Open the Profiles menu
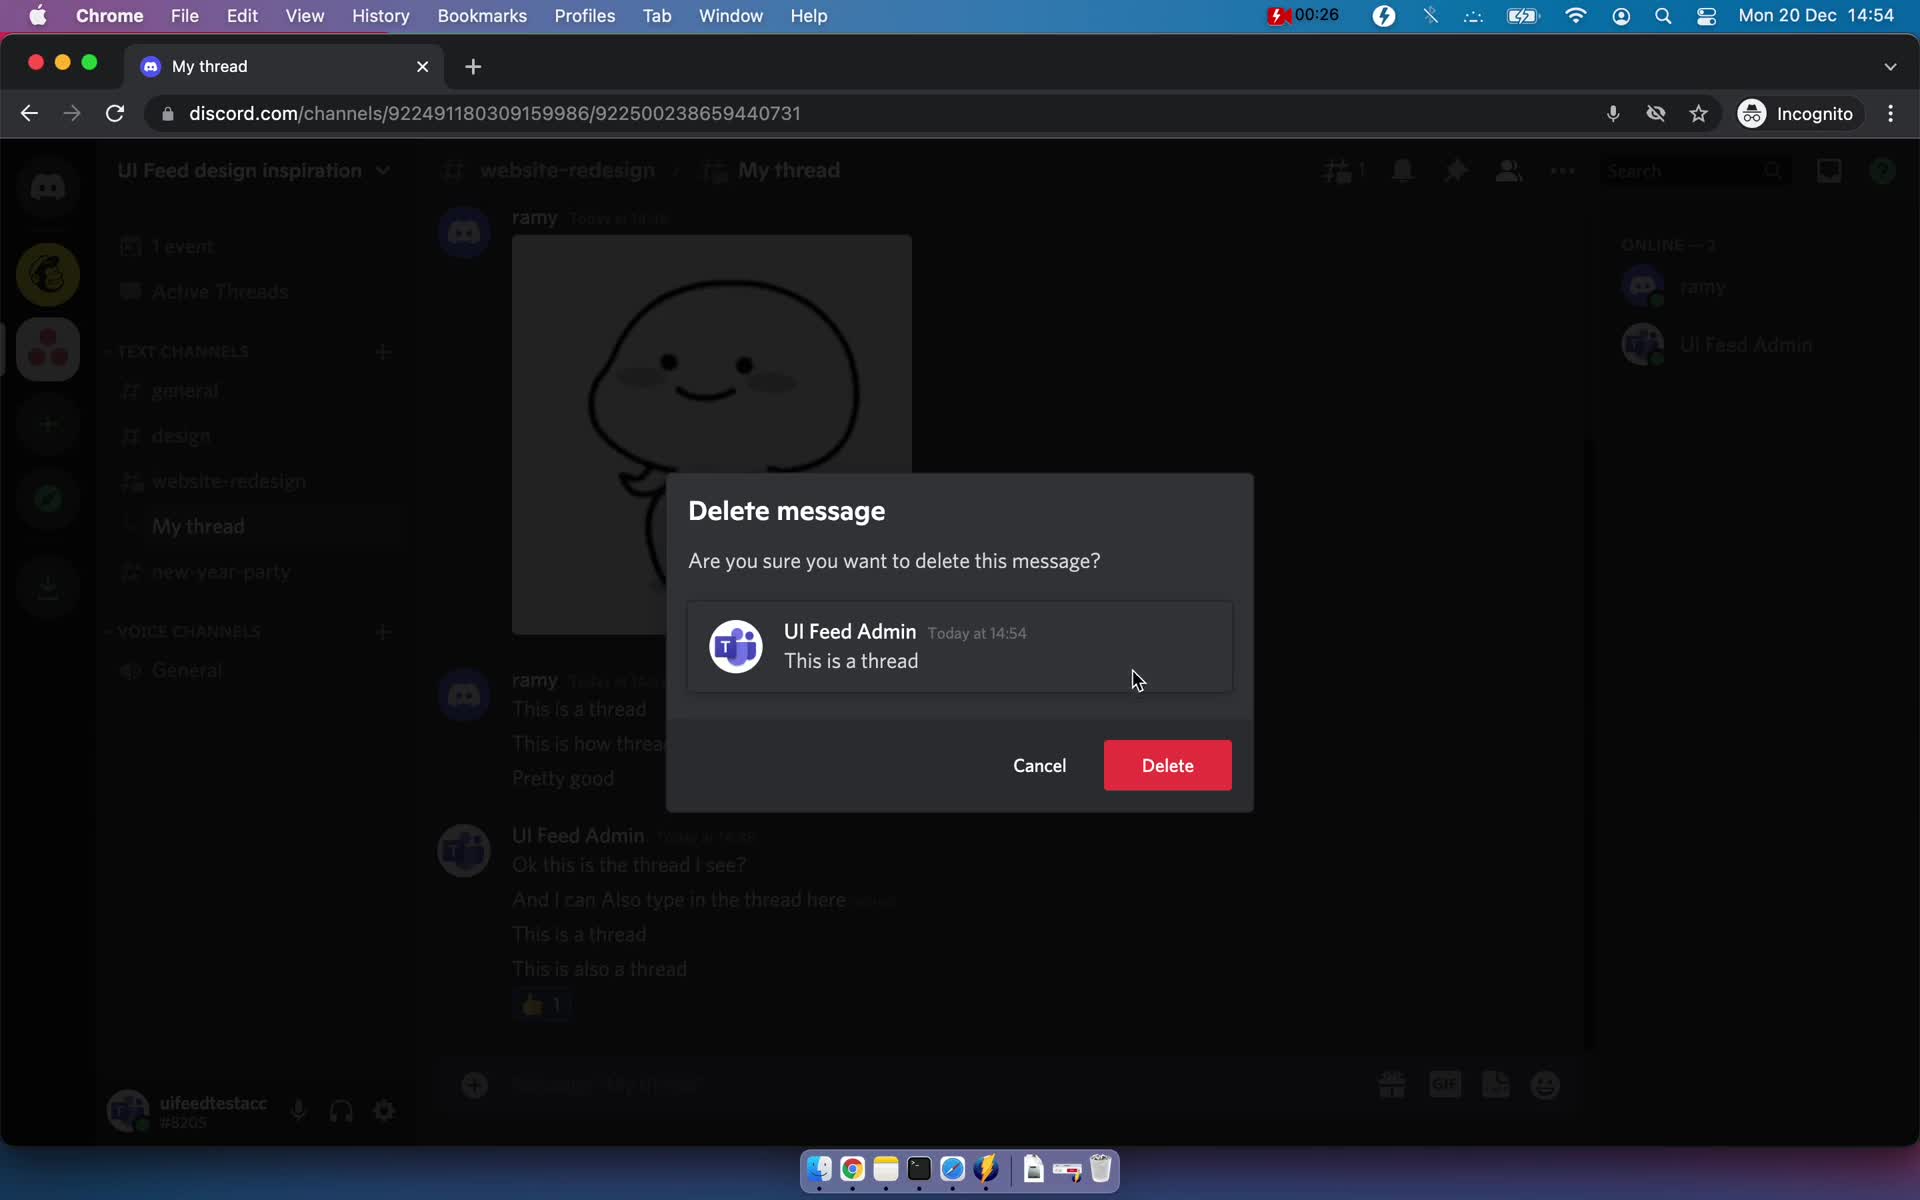Screen dimensions: 1920x1200 tap(585, 16)
